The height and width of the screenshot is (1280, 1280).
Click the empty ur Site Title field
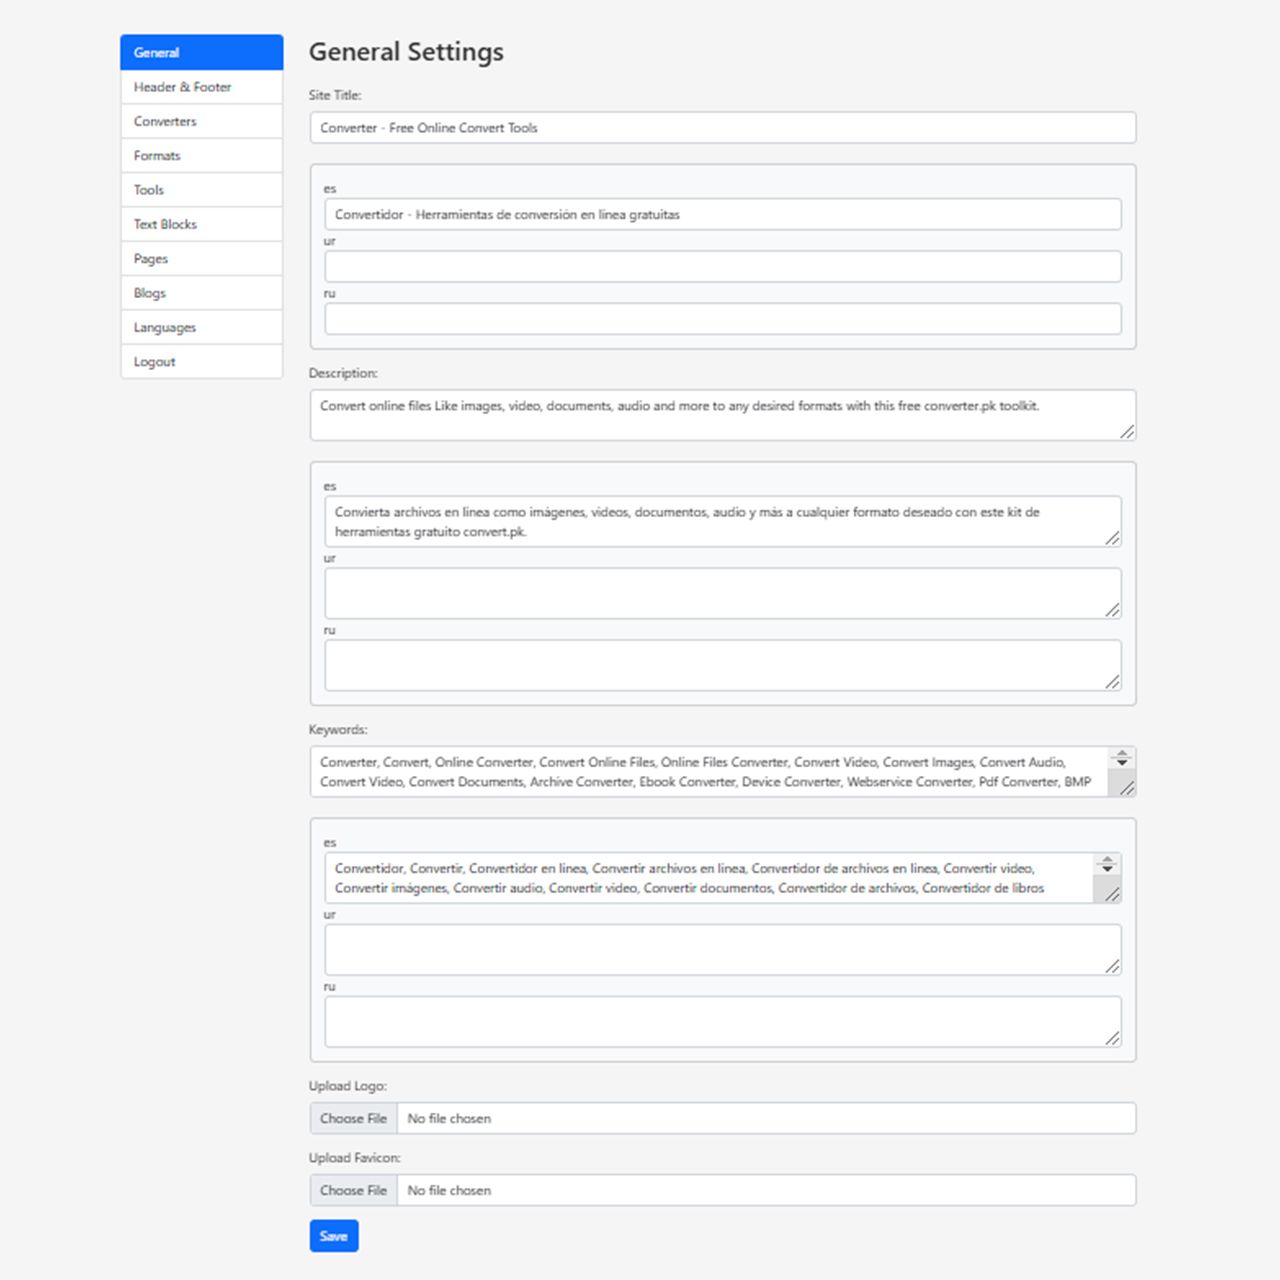point(723,266)
